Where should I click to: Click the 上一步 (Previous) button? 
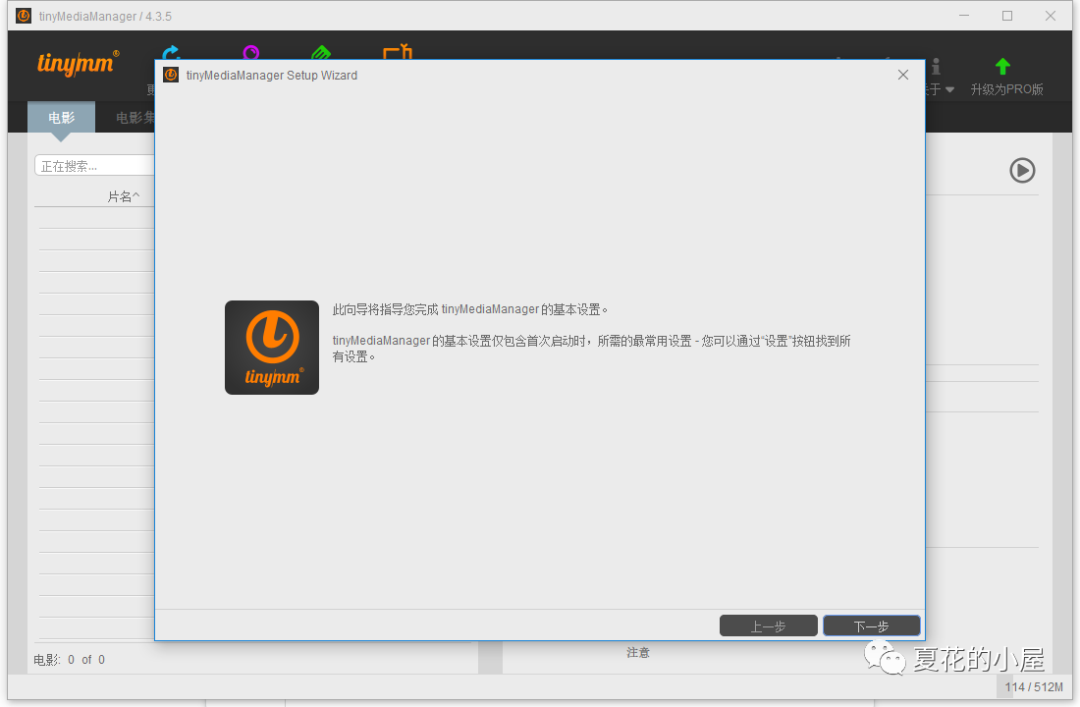768,626
